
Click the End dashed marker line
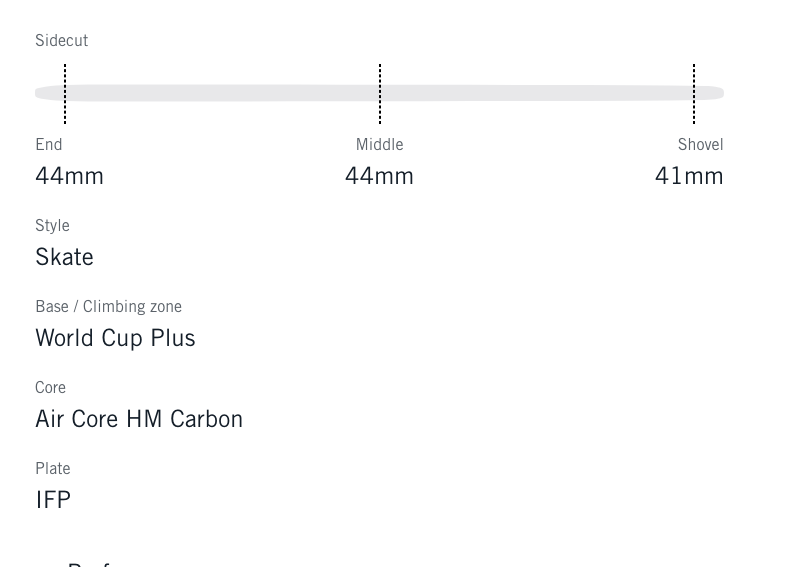click(65, 93)
